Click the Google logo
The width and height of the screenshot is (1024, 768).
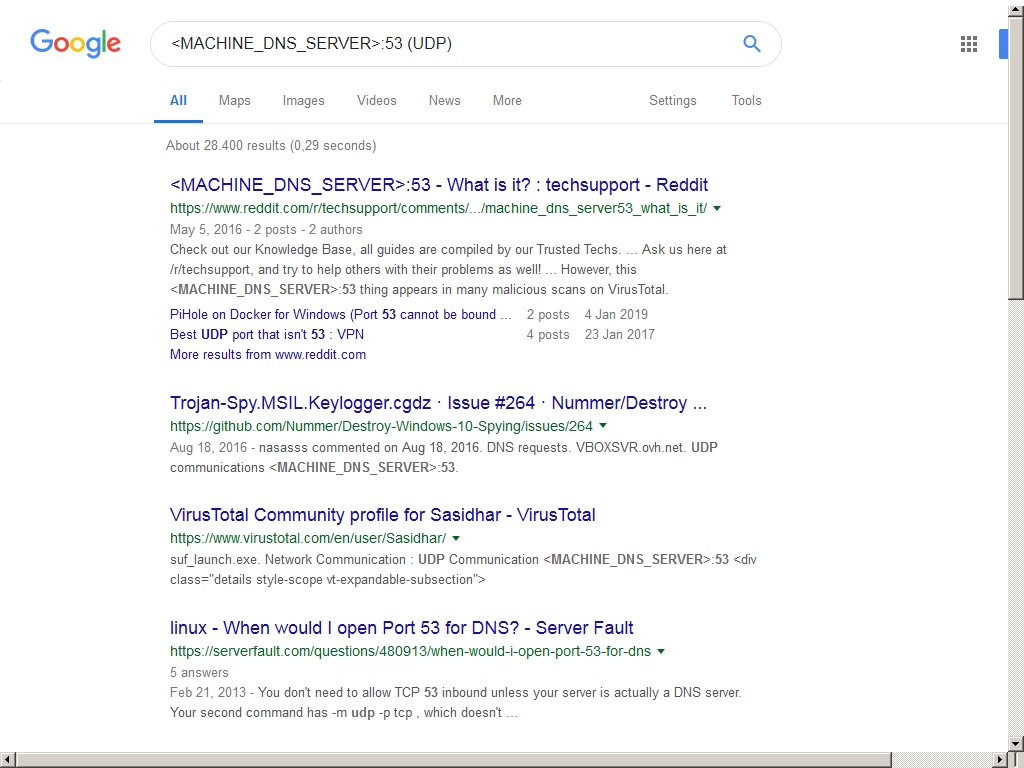76,43
